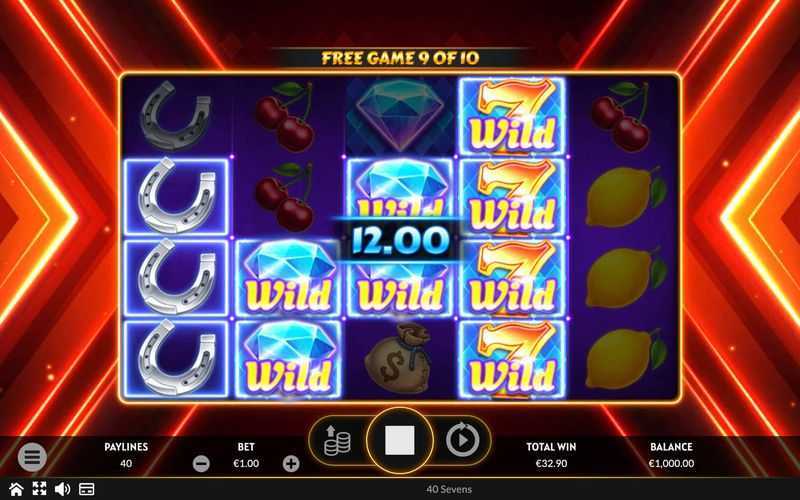Click the dim diamond atop reel three
800x500 pixels.
point(399,115)
